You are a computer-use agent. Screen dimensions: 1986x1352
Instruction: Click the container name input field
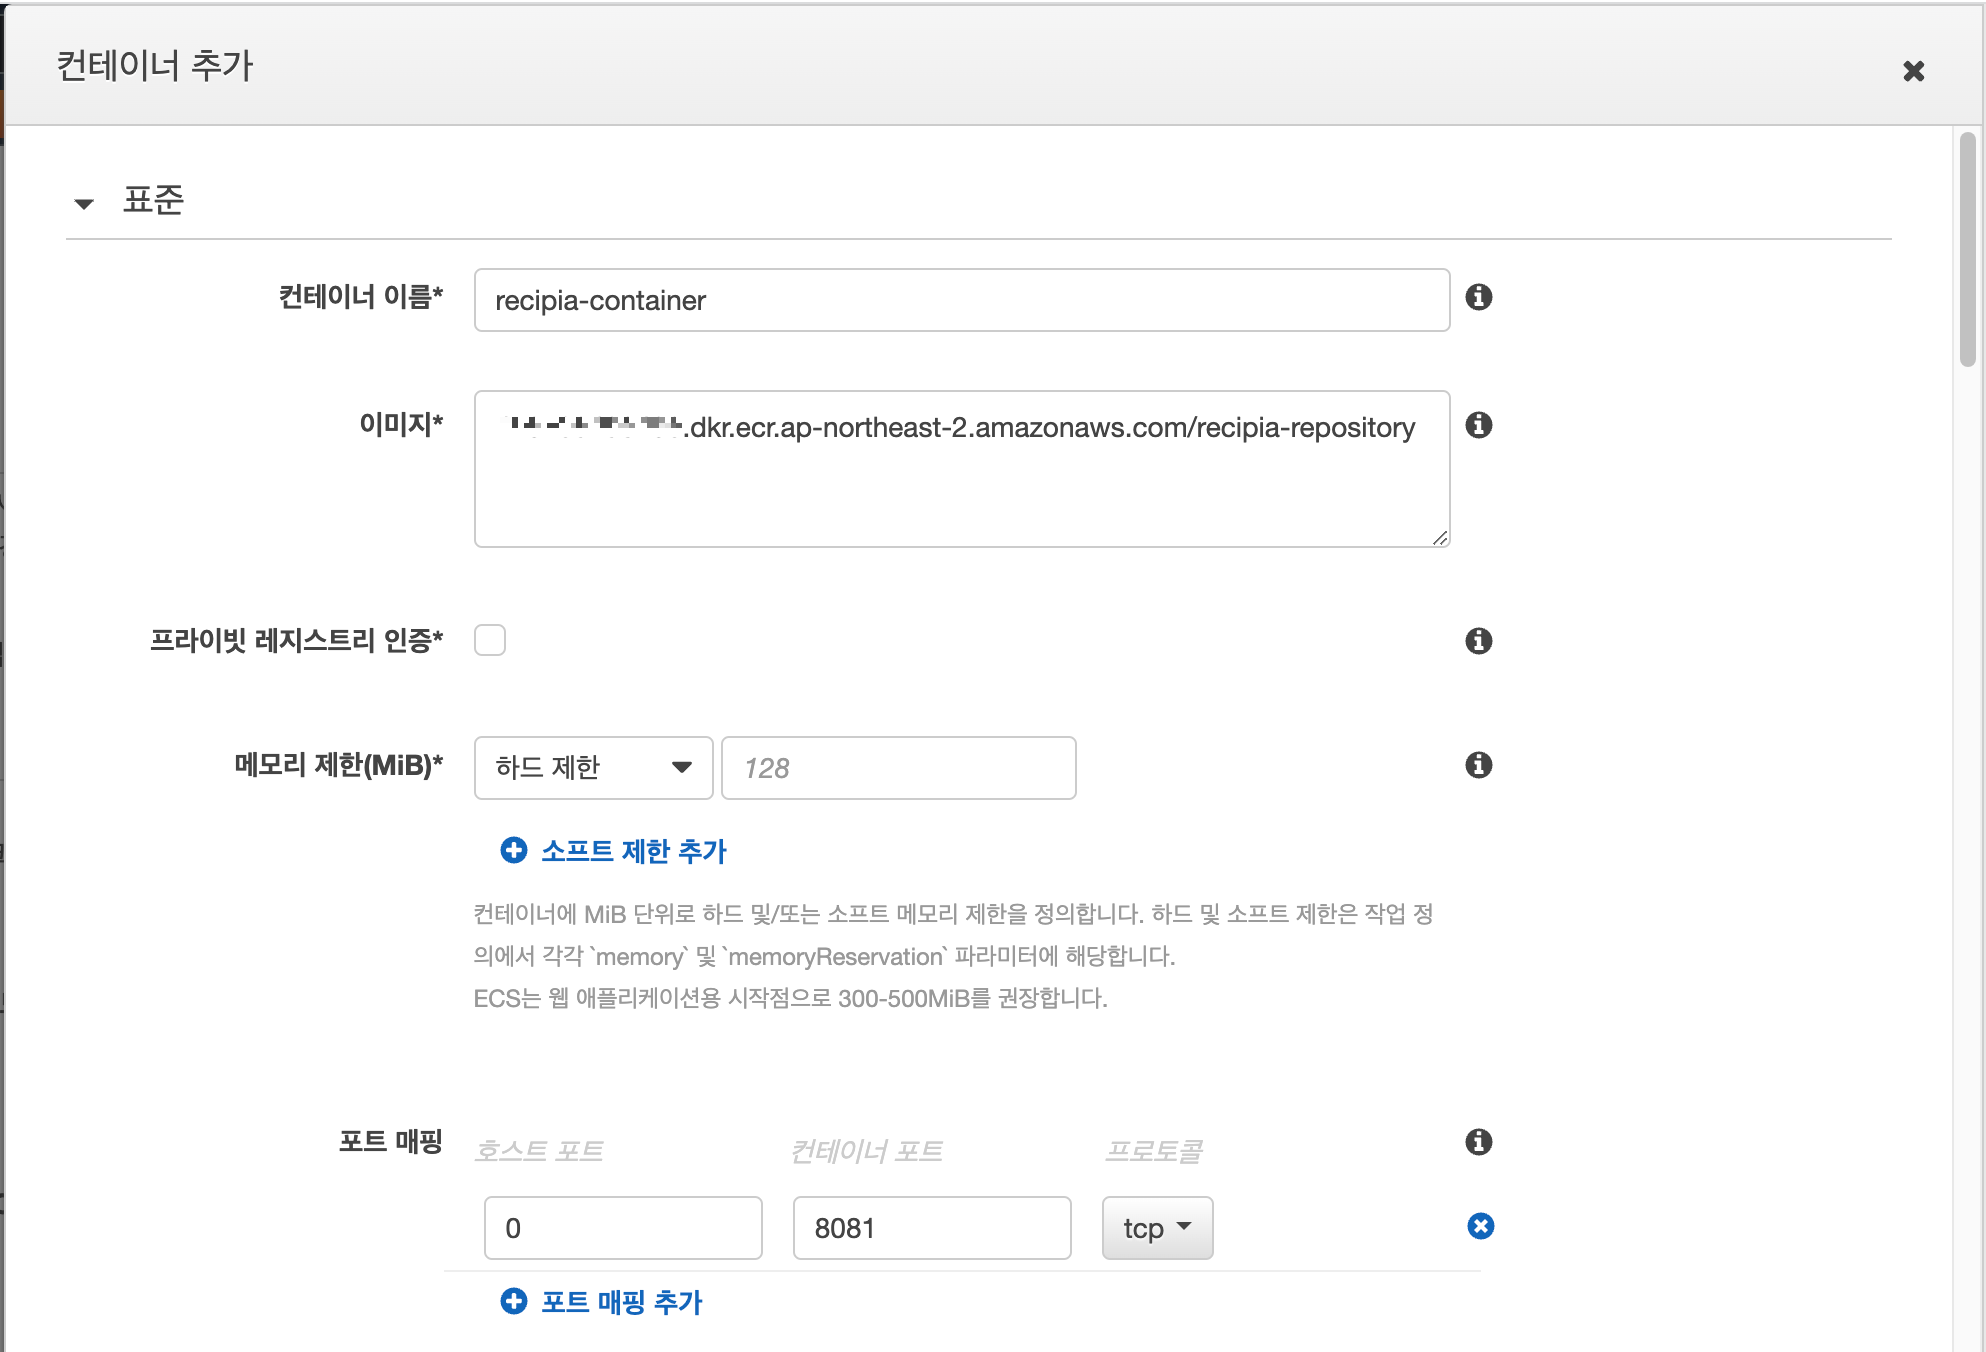tap(961, 300)
